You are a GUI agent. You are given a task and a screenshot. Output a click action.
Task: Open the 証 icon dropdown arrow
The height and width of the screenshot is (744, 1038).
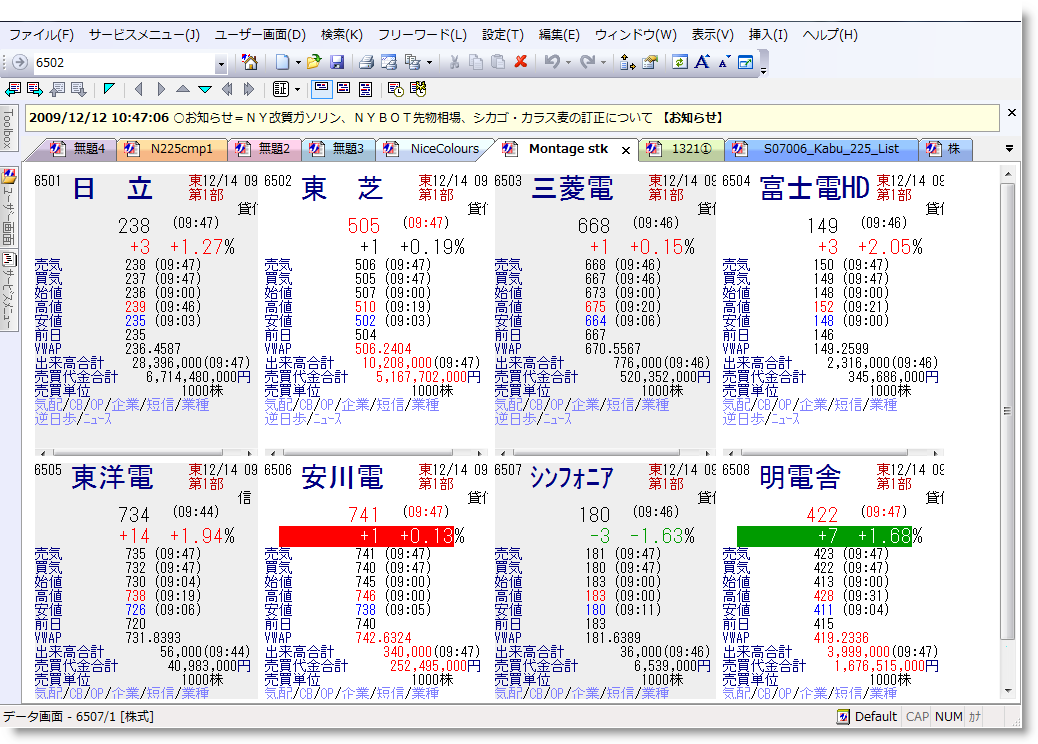(x=297, y=89)
